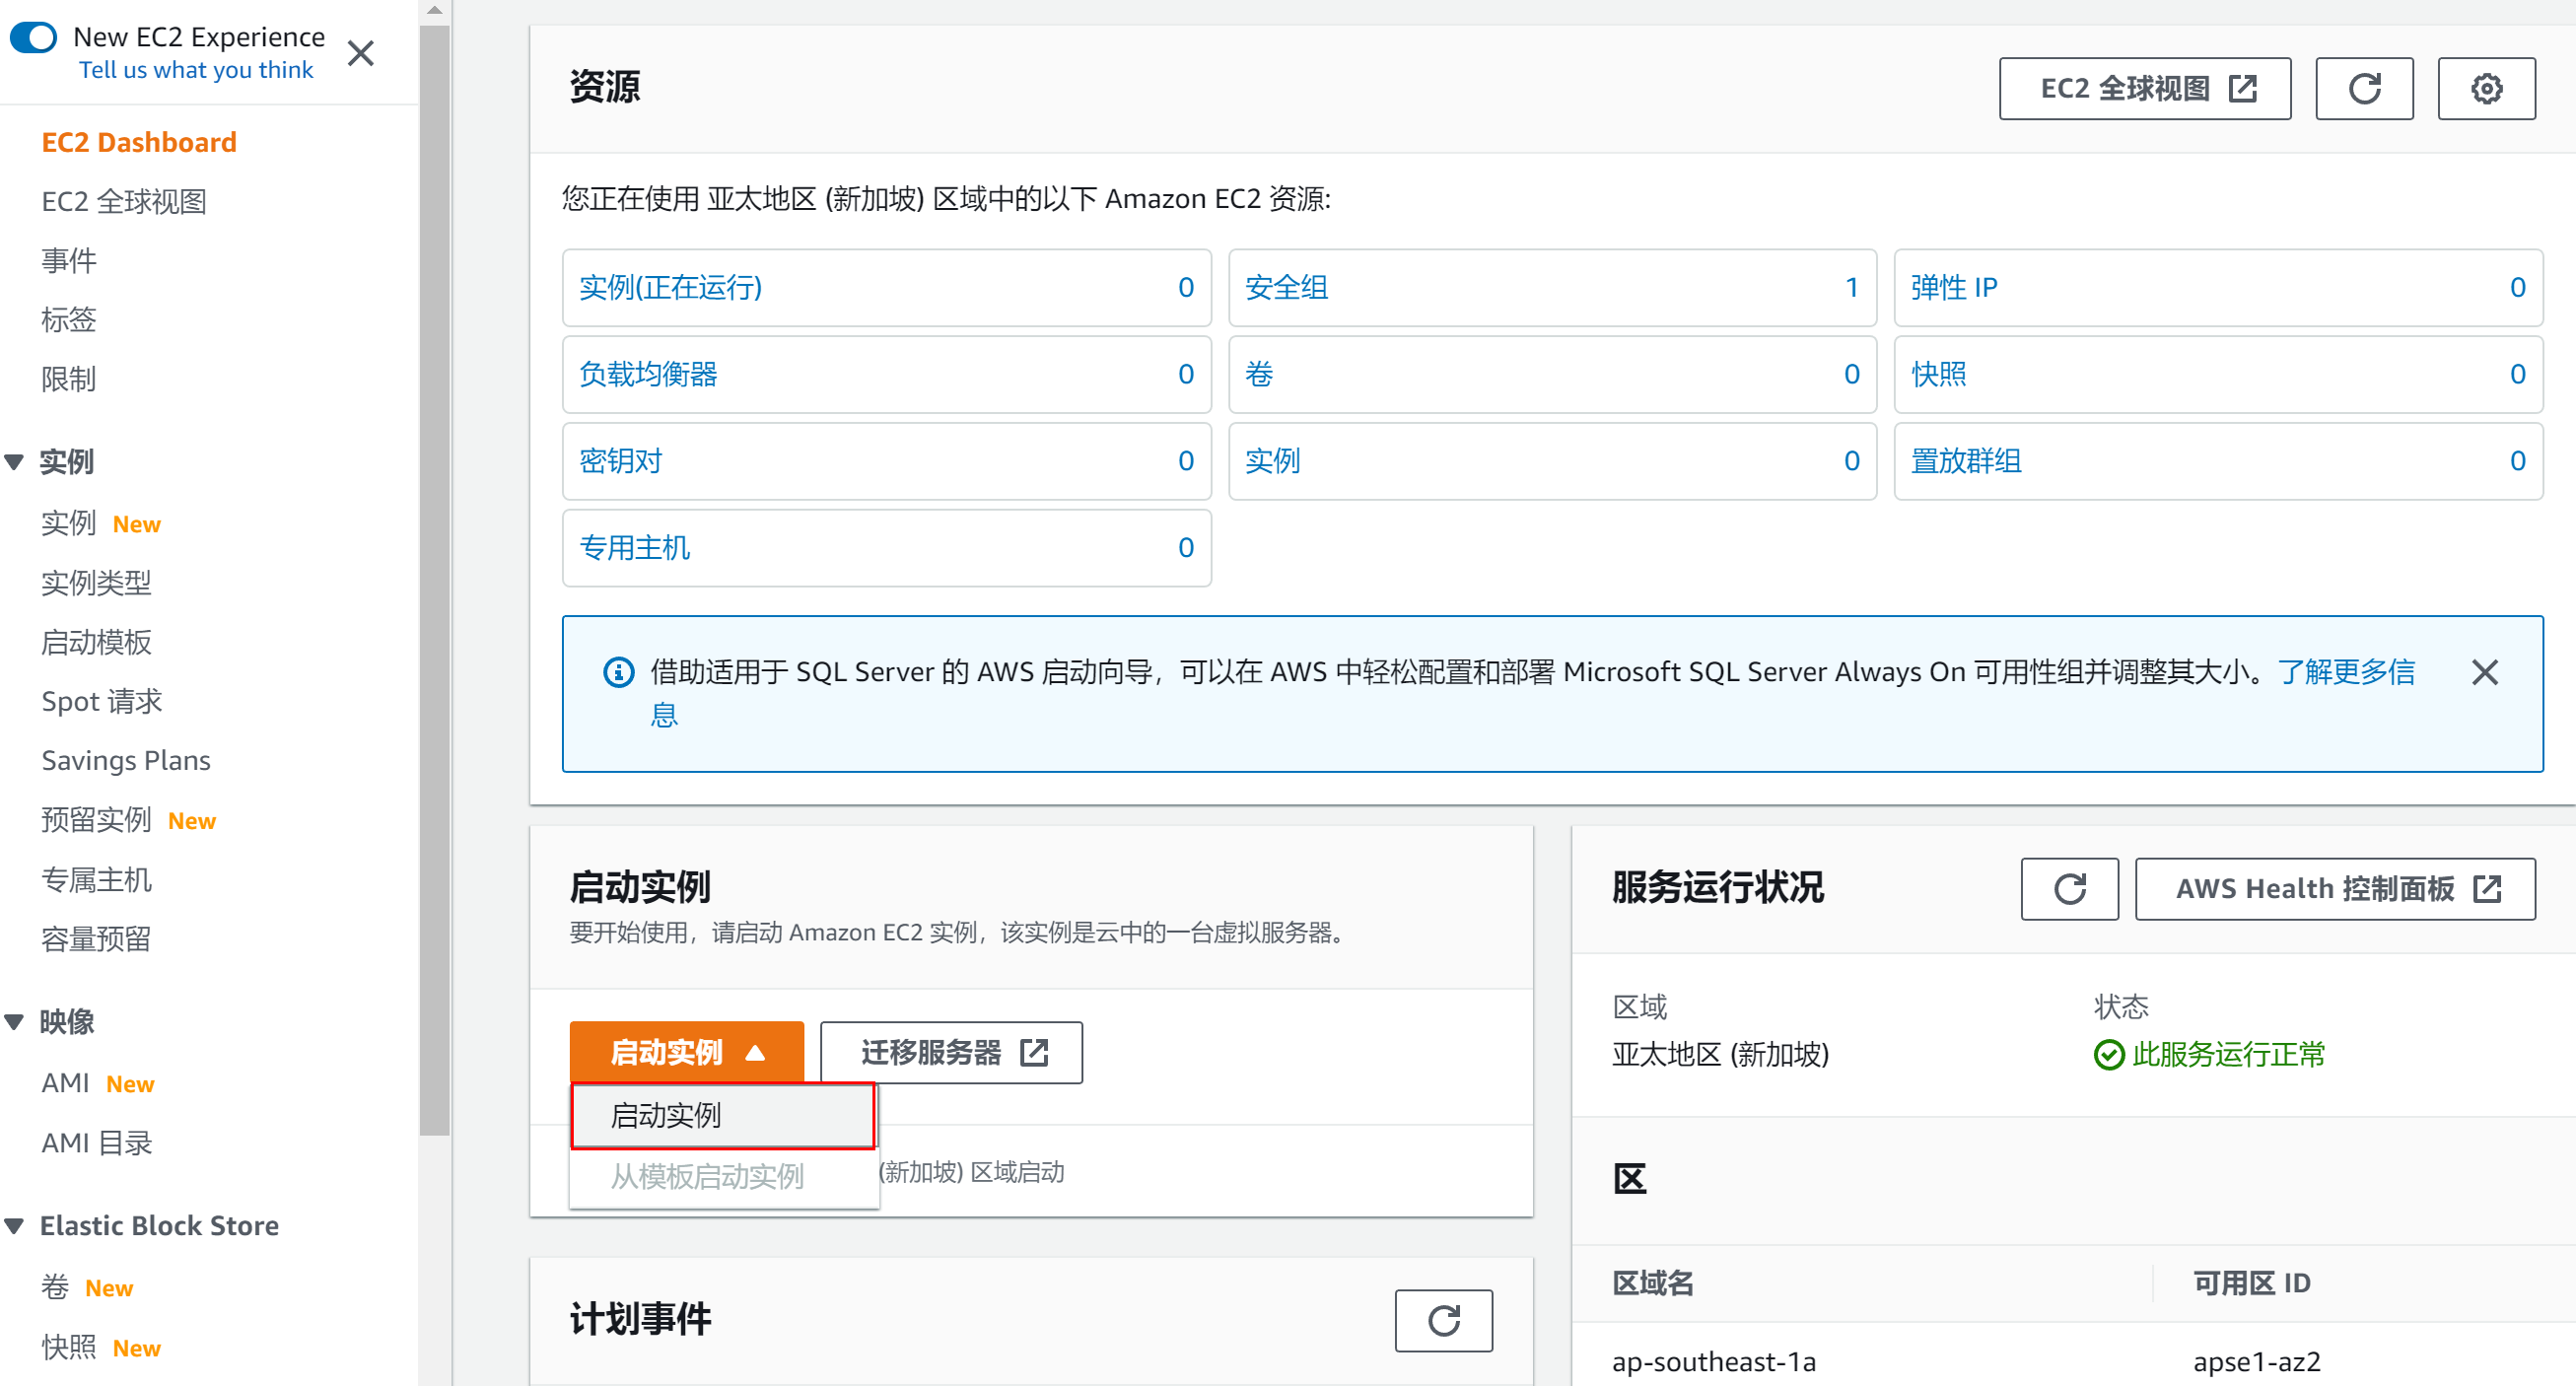
Task: Open 实例类型 in the sidebar
Action: tap(96, 582)
